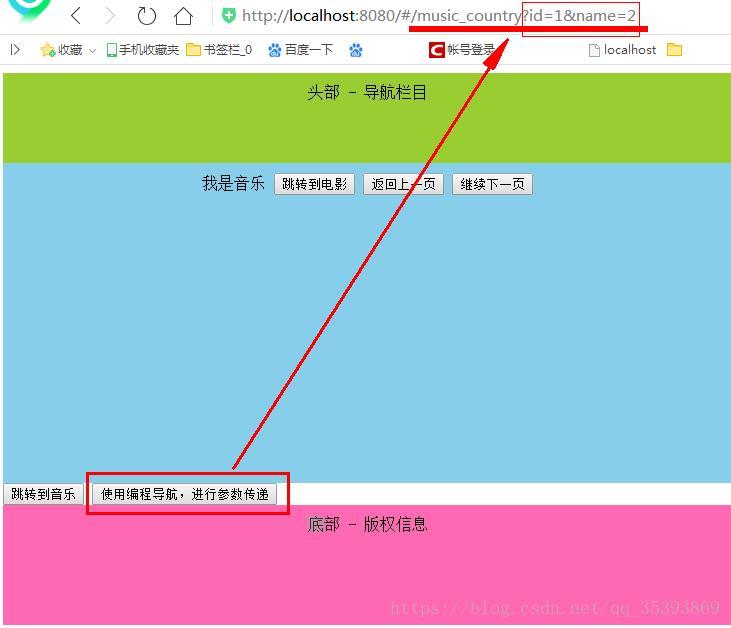Click 使用编程导航，进行参数传递 button

[185, 494]
